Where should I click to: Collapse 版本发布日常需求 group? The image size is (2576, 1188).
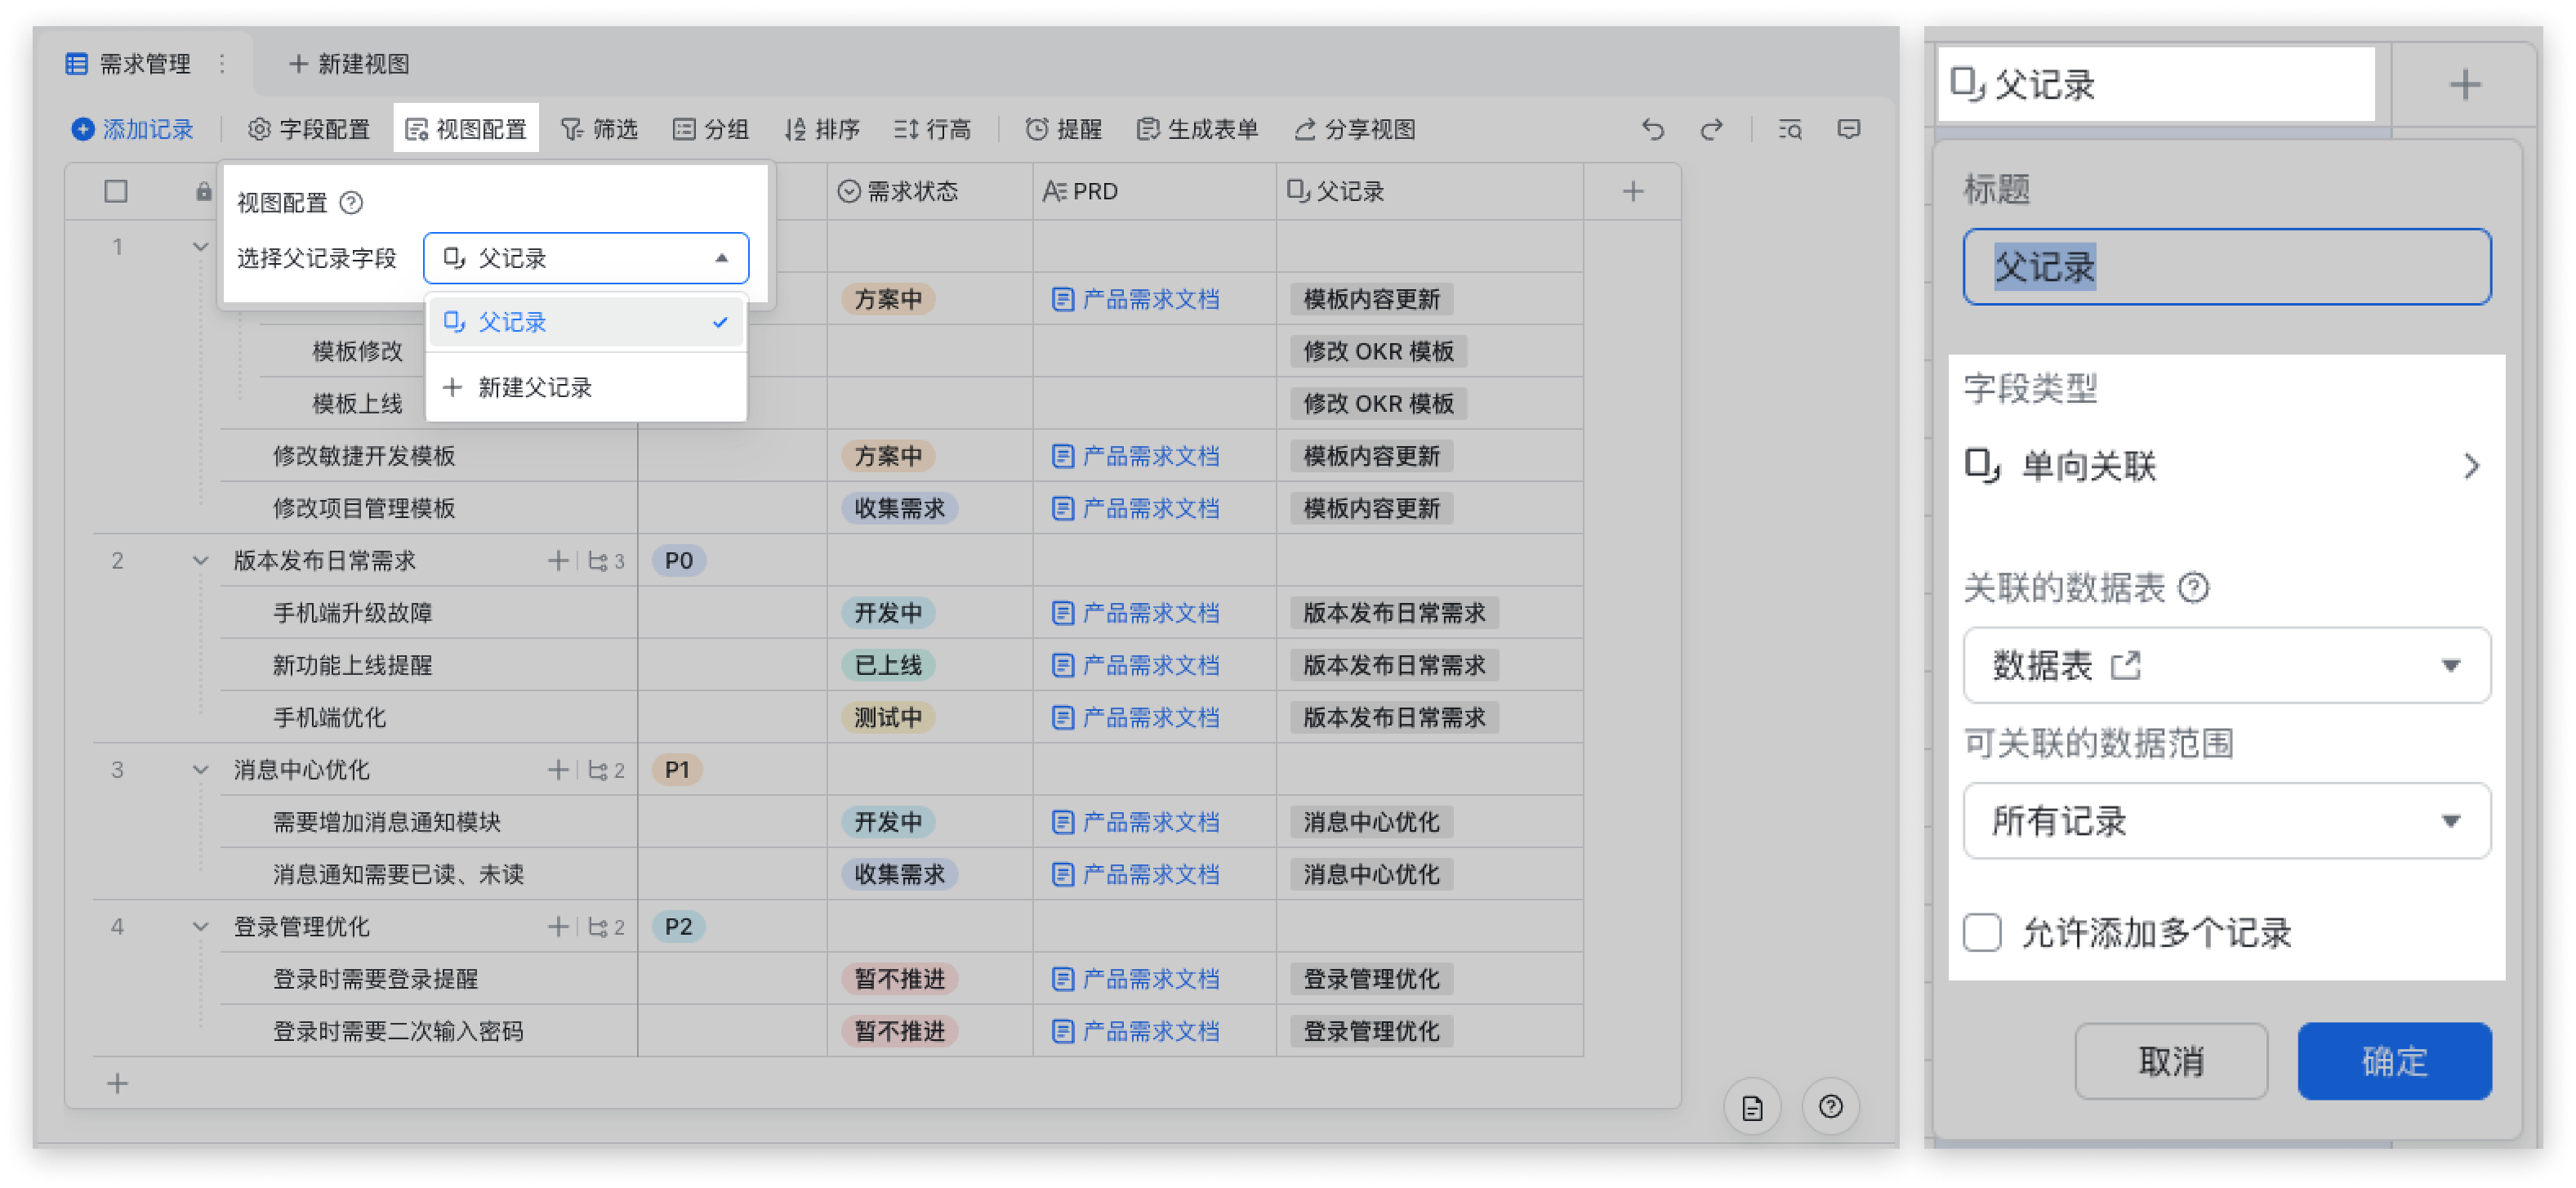click(x=200, y=561)
